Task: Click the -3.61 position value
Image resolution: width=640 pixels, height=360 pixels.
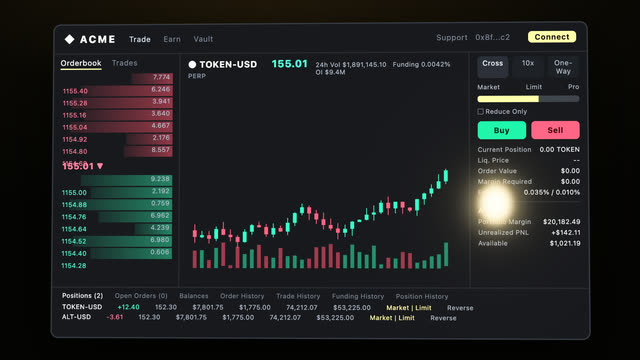Action: pyautogui.click(x=115, y=317)
